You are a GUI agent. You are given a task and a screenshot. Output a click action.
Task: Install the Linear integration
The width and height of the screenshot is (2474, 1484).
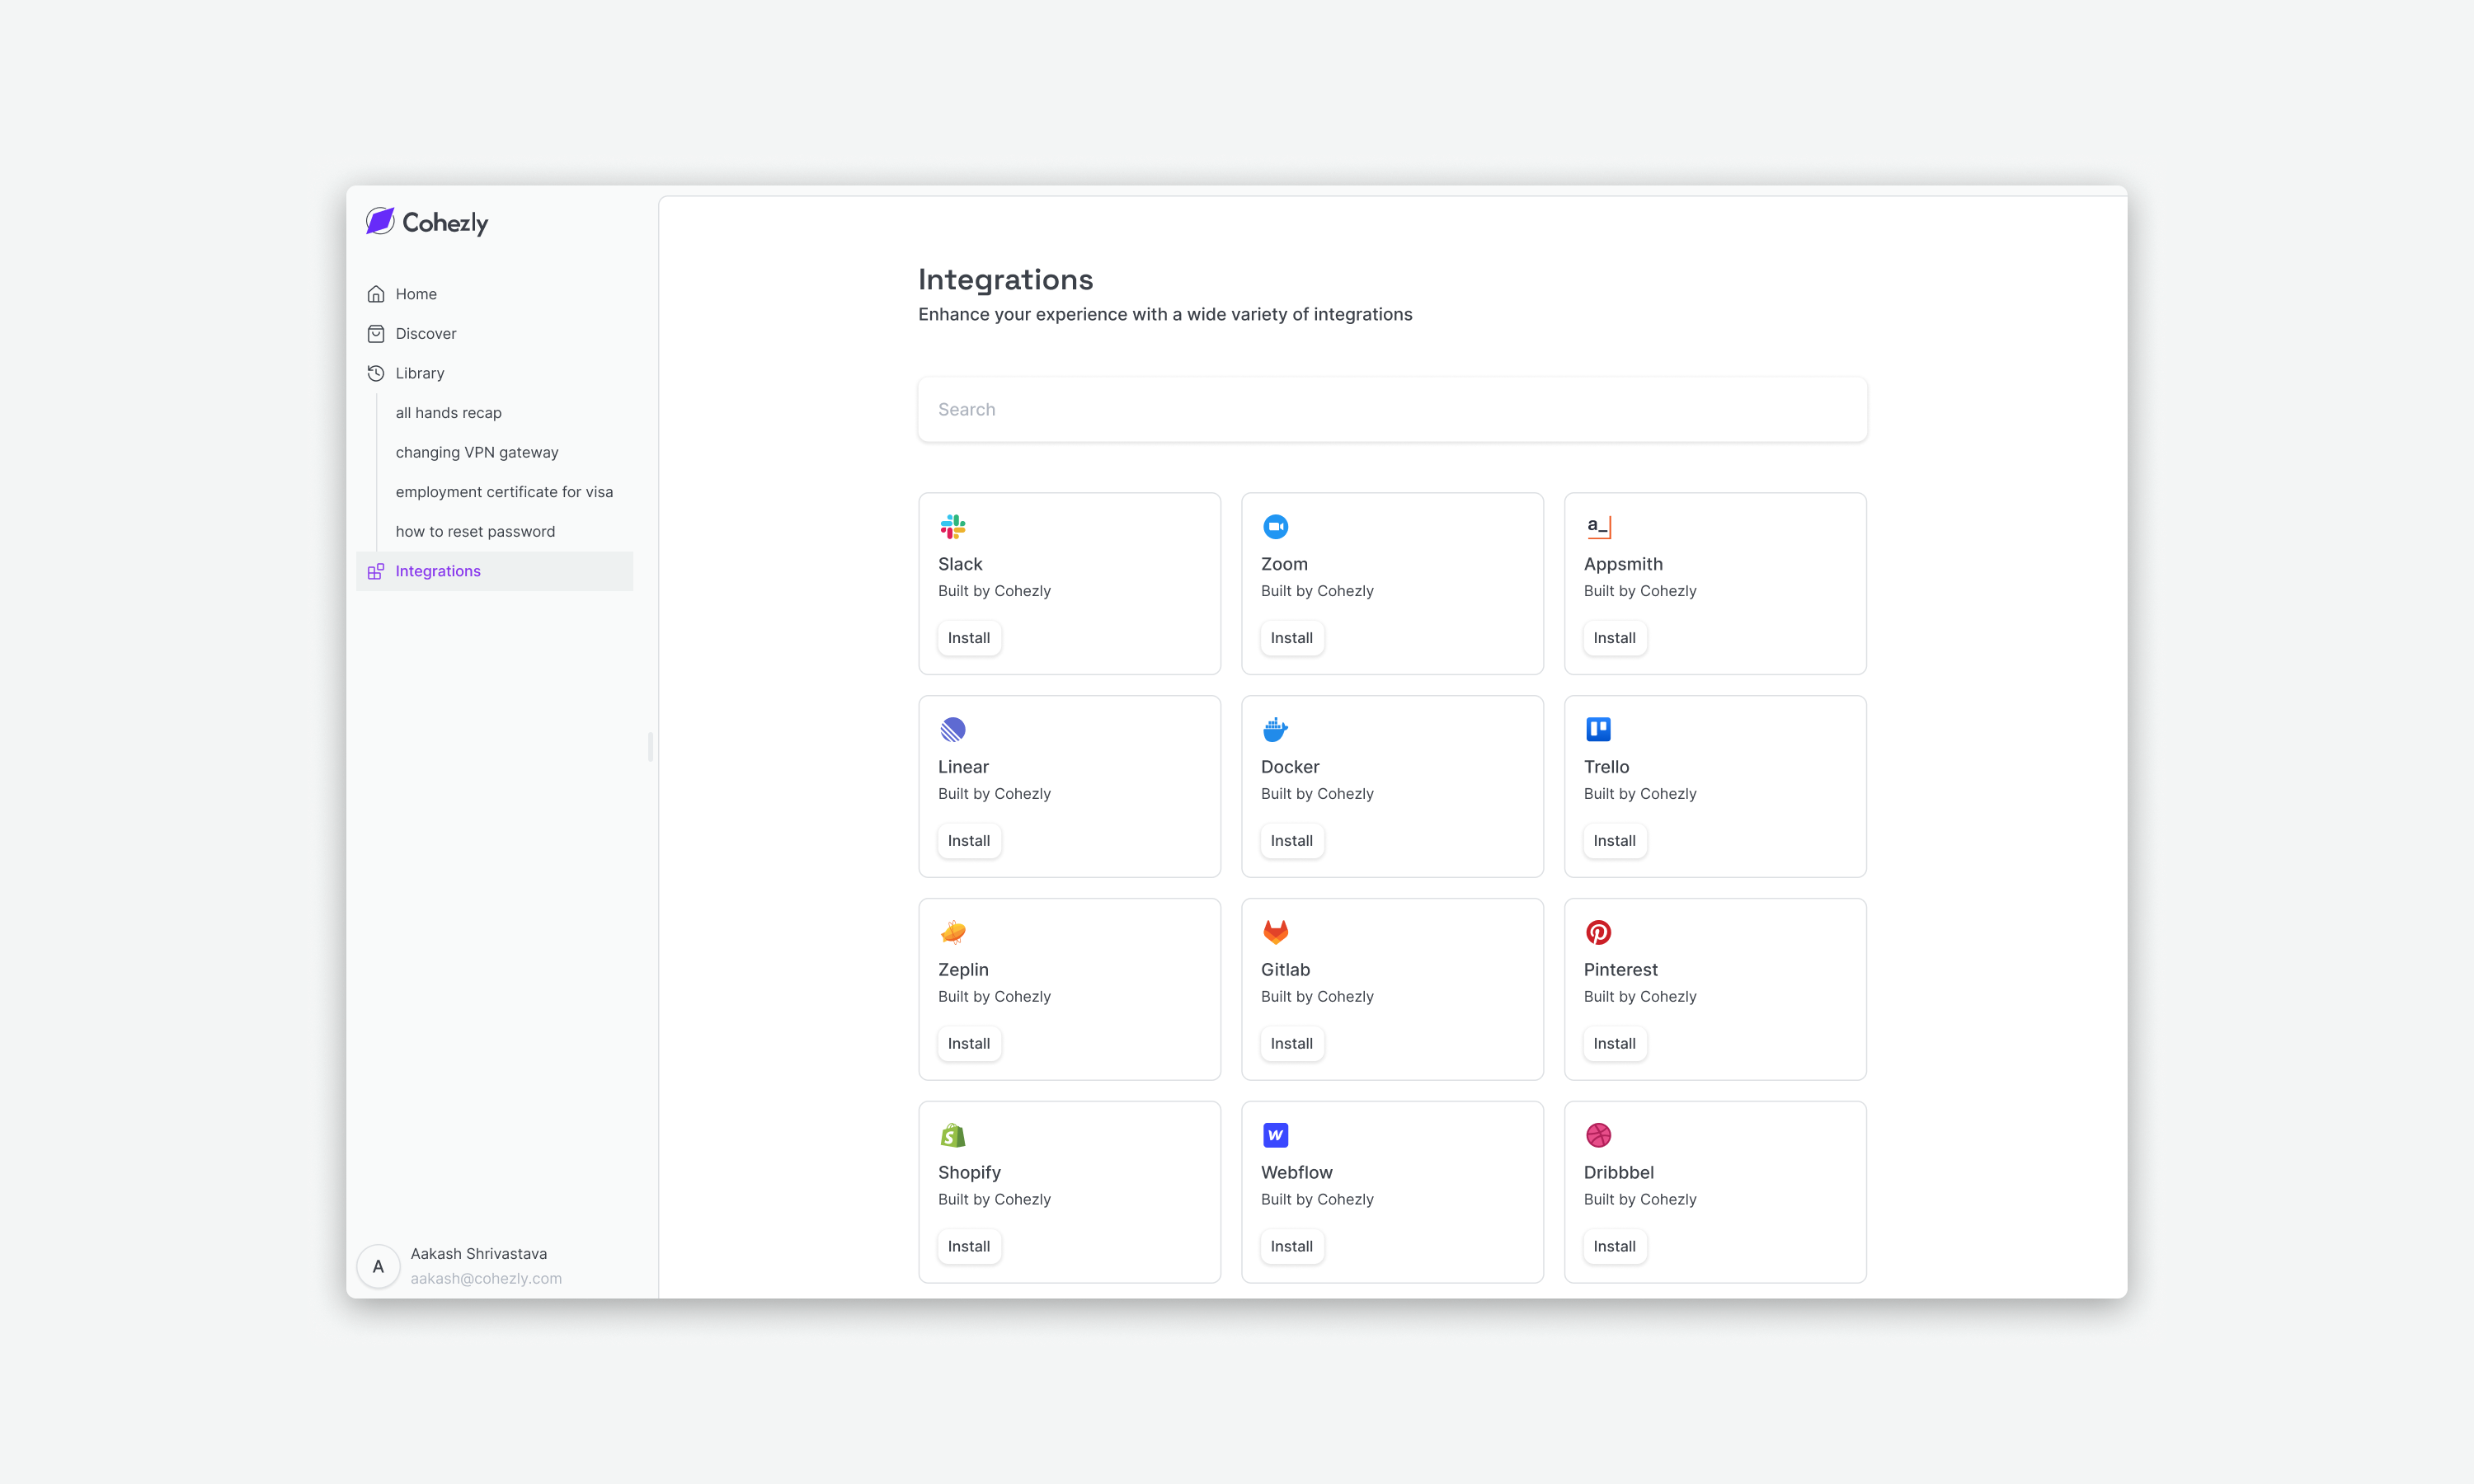[x=969, y=841]
